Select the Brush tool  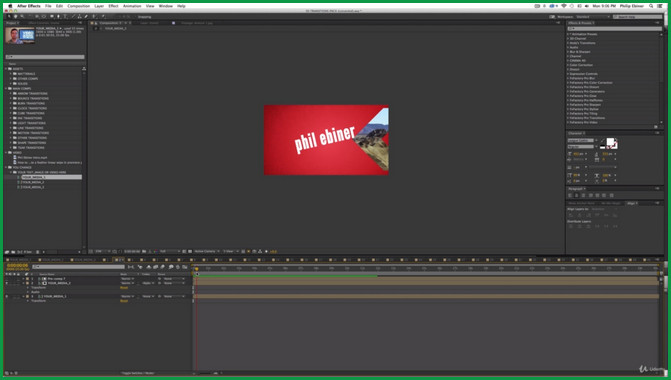pyautogui.click(x=74, y=17)
